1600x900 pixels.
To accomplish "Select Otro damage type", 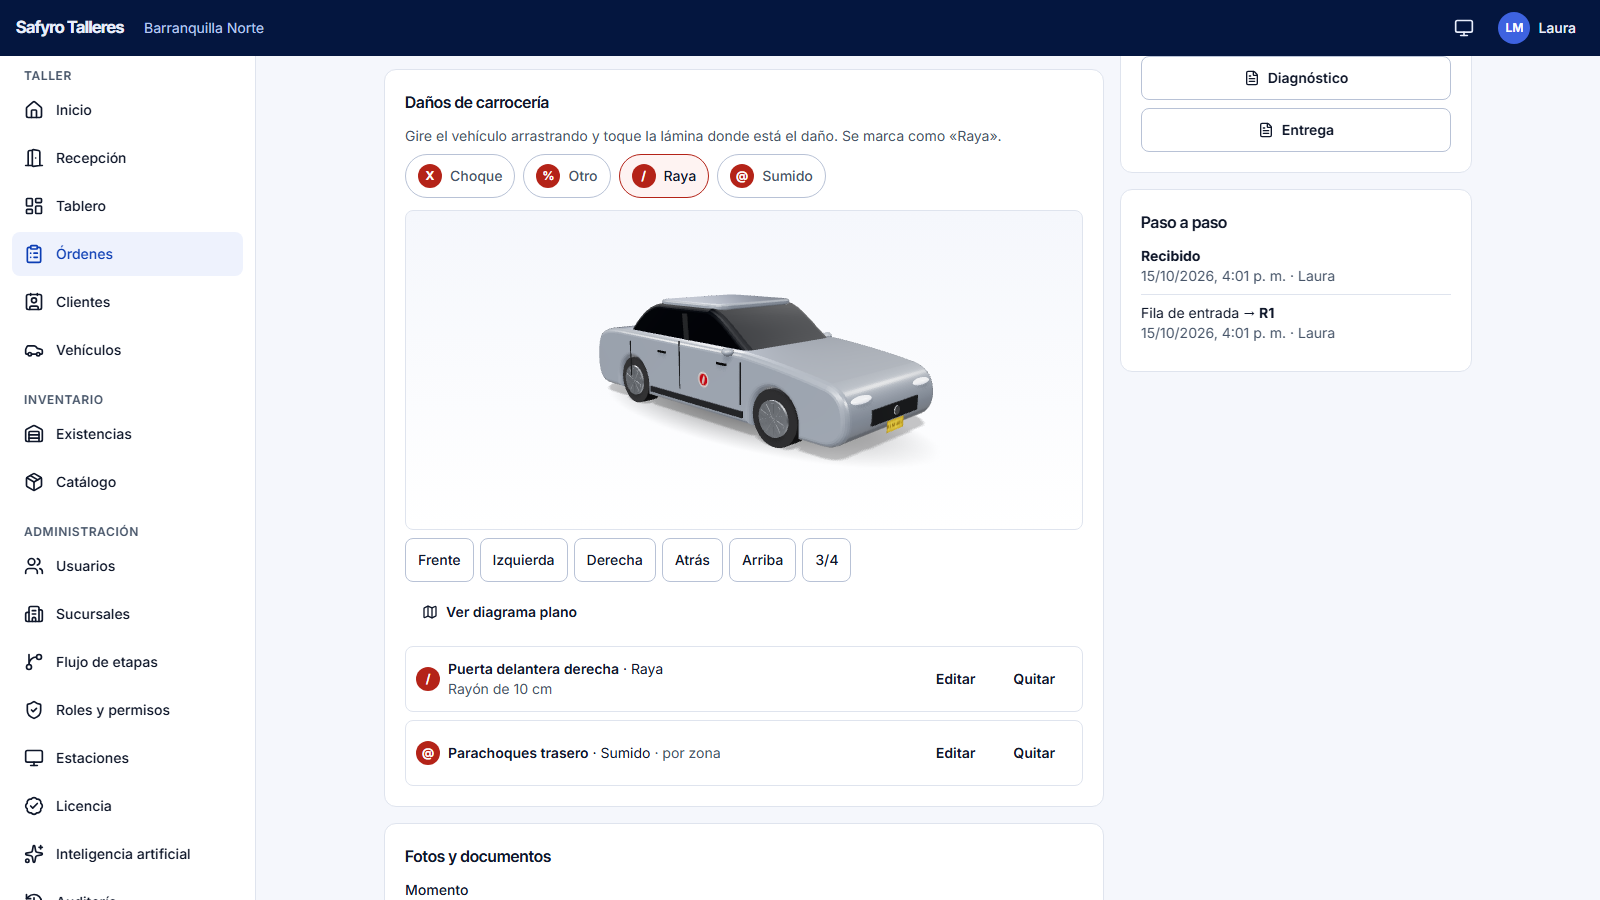I will tap(567, 176).
